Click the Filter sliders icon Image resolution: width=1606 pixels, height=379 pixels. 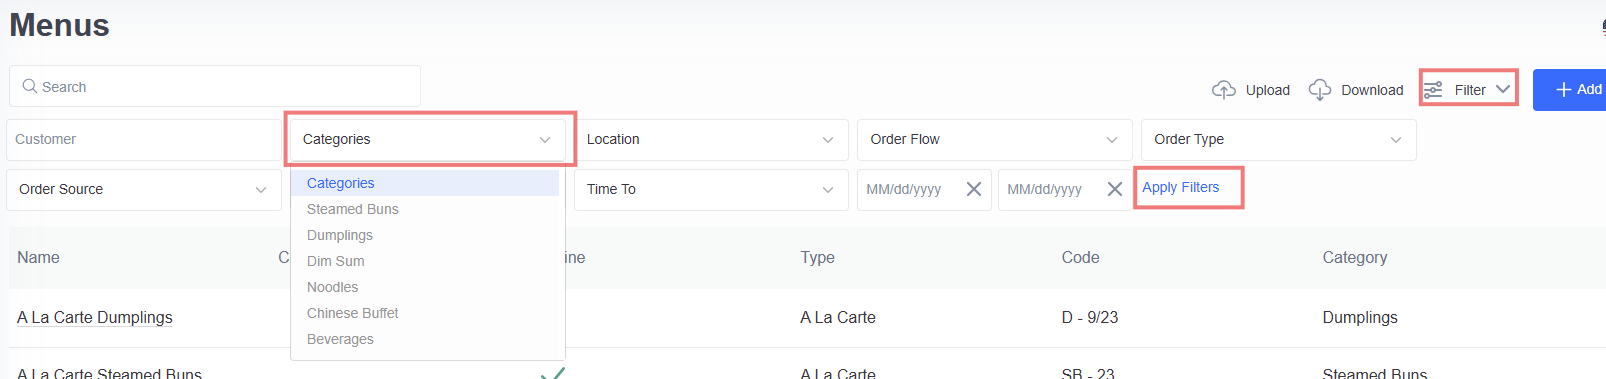click(x=1433, y=90)
